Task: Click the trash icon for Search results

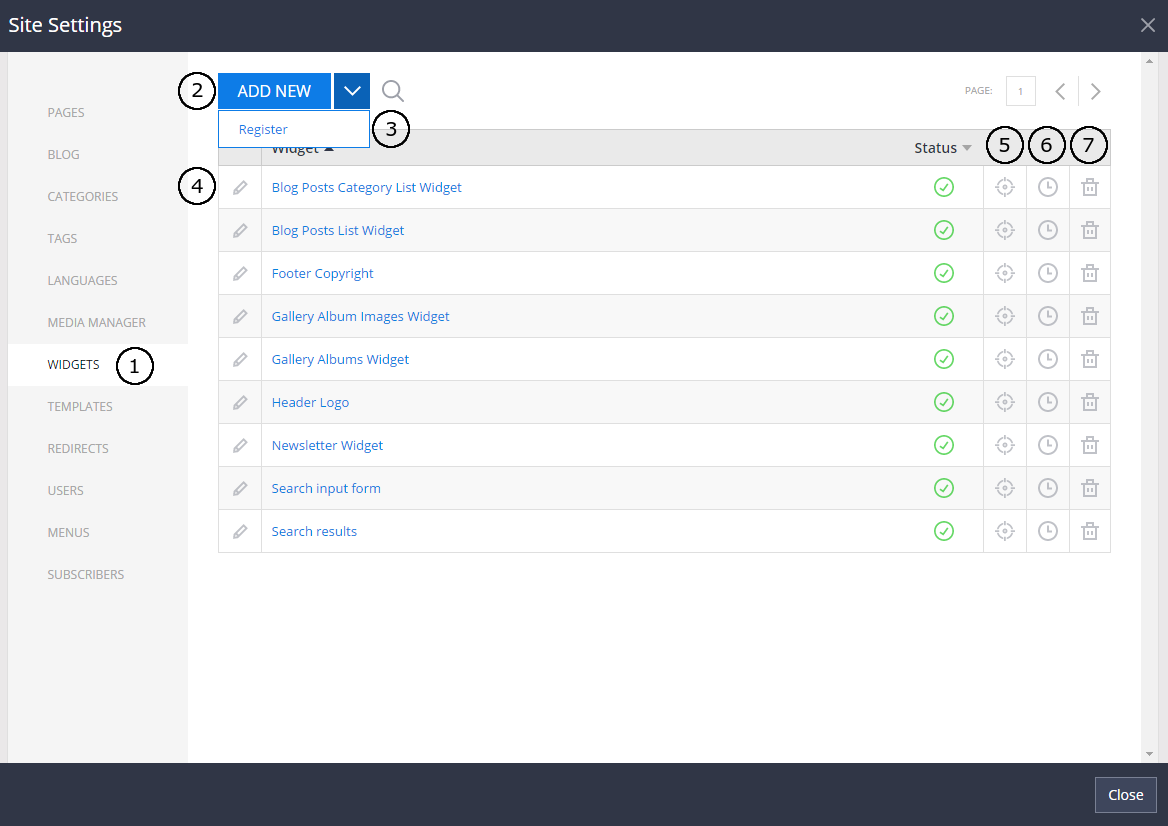Action: (1089, 531)
